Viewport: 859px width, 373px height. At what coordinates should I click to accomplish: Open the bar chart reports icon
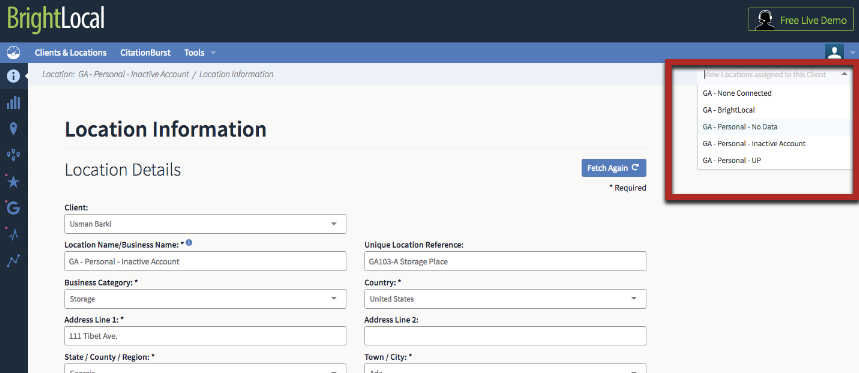[x=13, y=102]
